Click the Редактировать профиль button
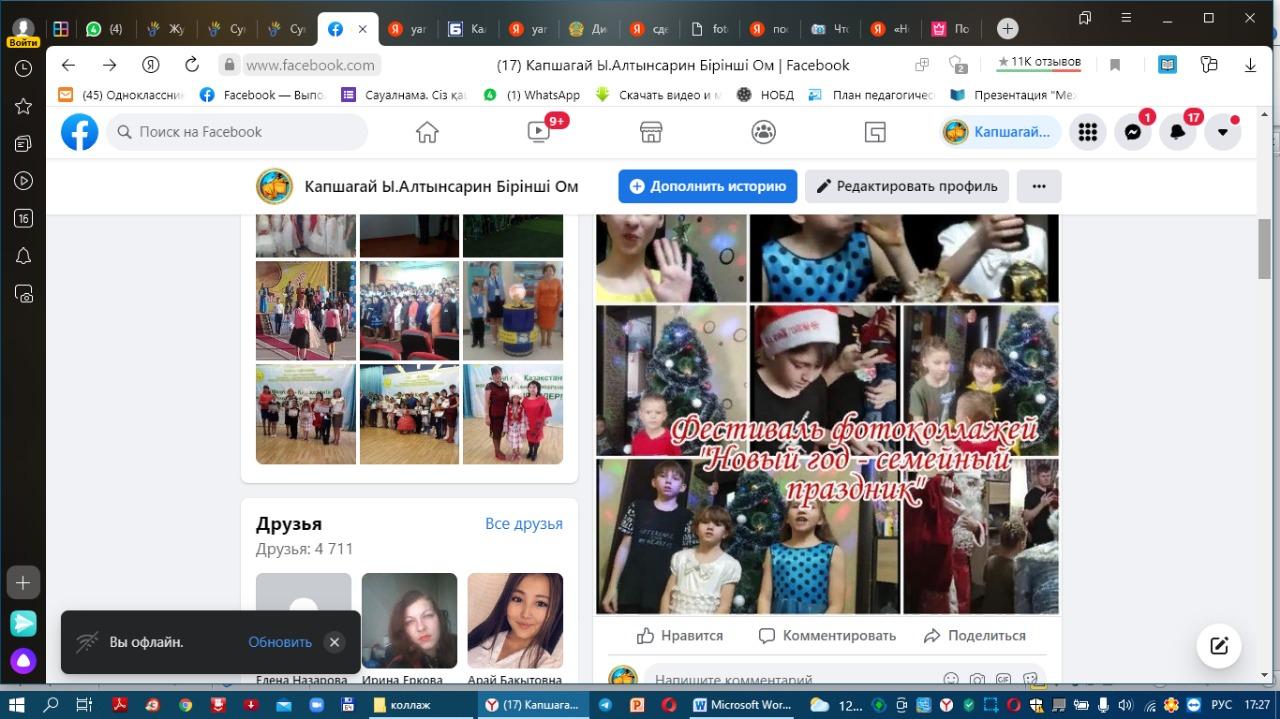The image size is (1280, 719). (x=906, y=186)
